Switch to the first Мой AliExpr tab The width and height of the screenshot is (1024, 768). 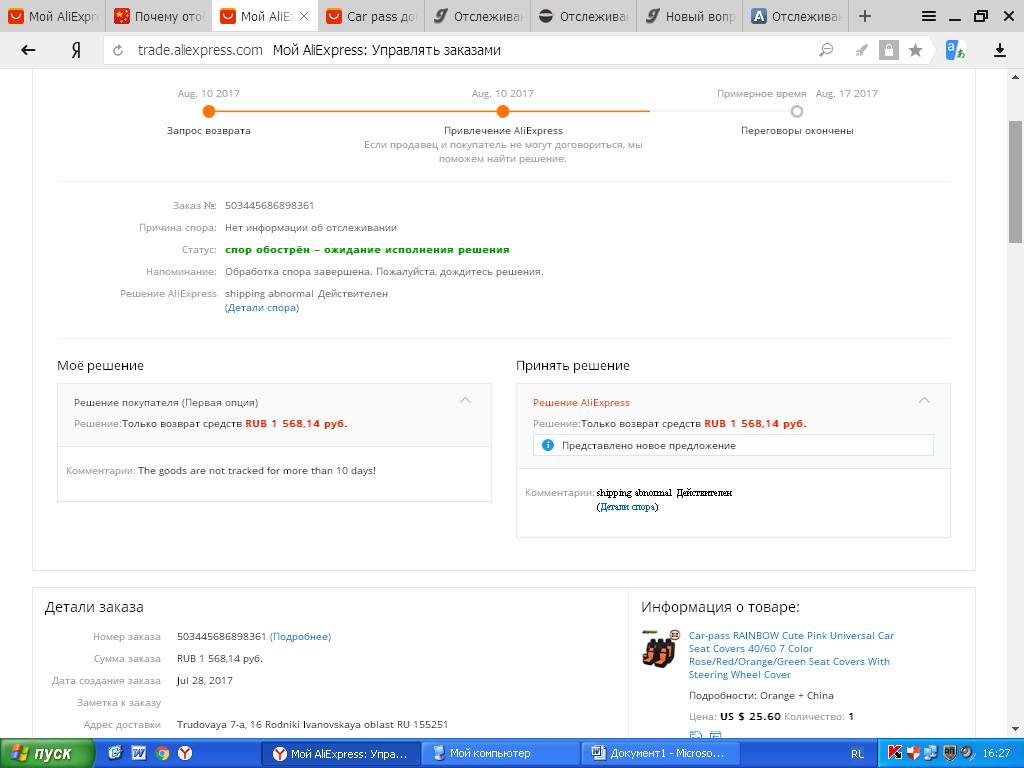[x=53, y=16]
